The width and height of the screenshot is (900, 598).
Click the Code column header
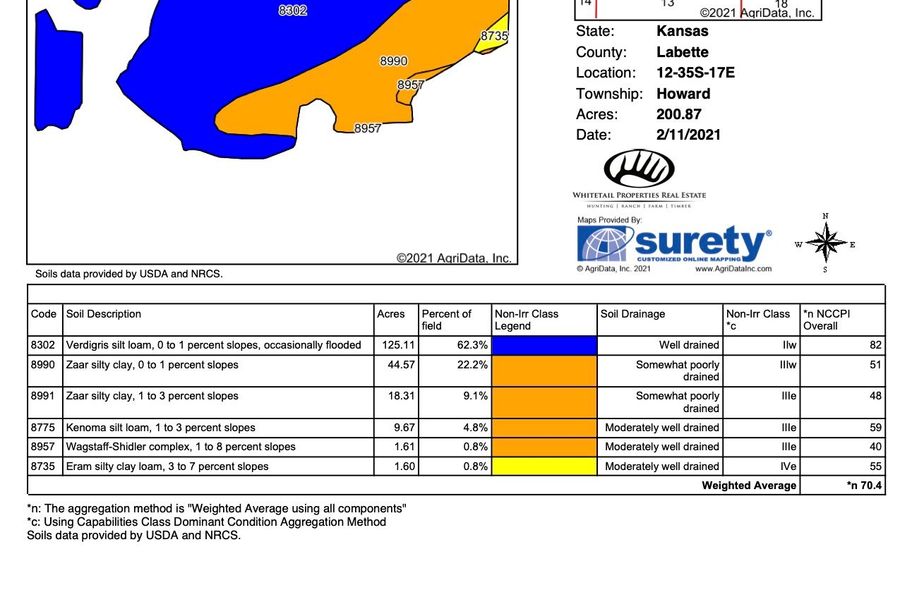pos(44,314)
